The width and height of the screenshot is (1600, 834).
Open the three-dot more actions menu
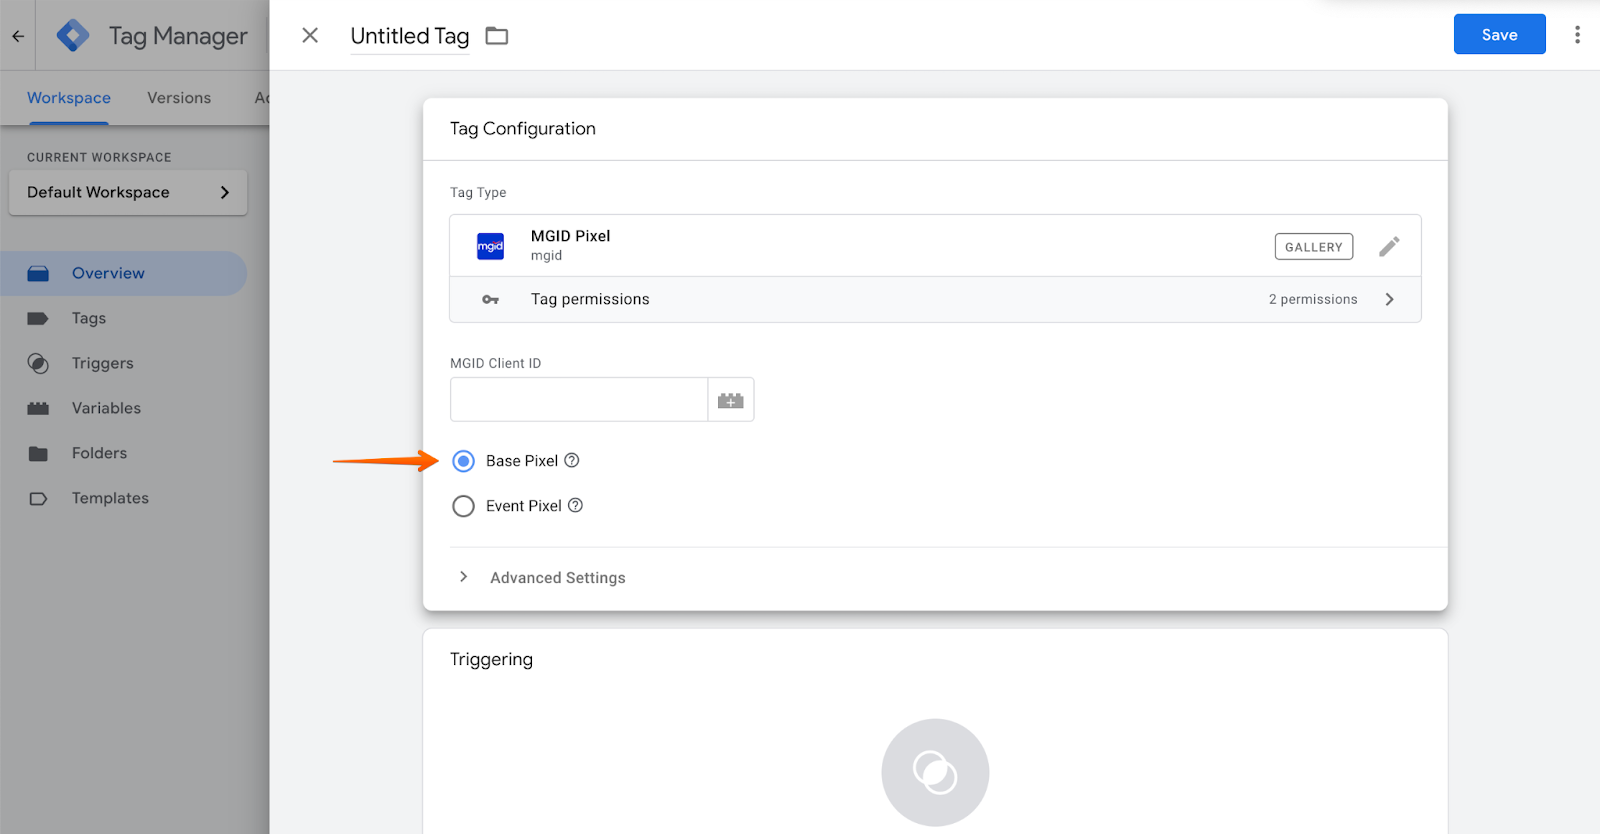point(1577,35)
